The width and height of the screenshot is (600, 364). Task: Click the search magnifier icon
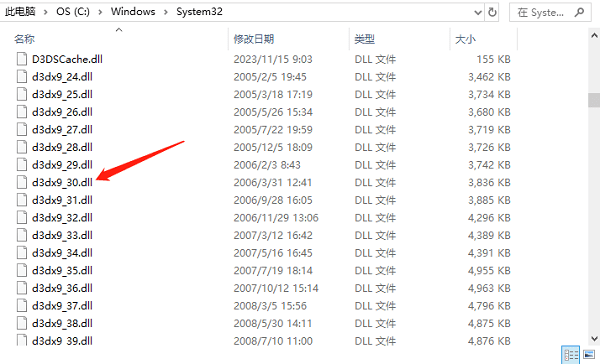click(x=579, y=13)
